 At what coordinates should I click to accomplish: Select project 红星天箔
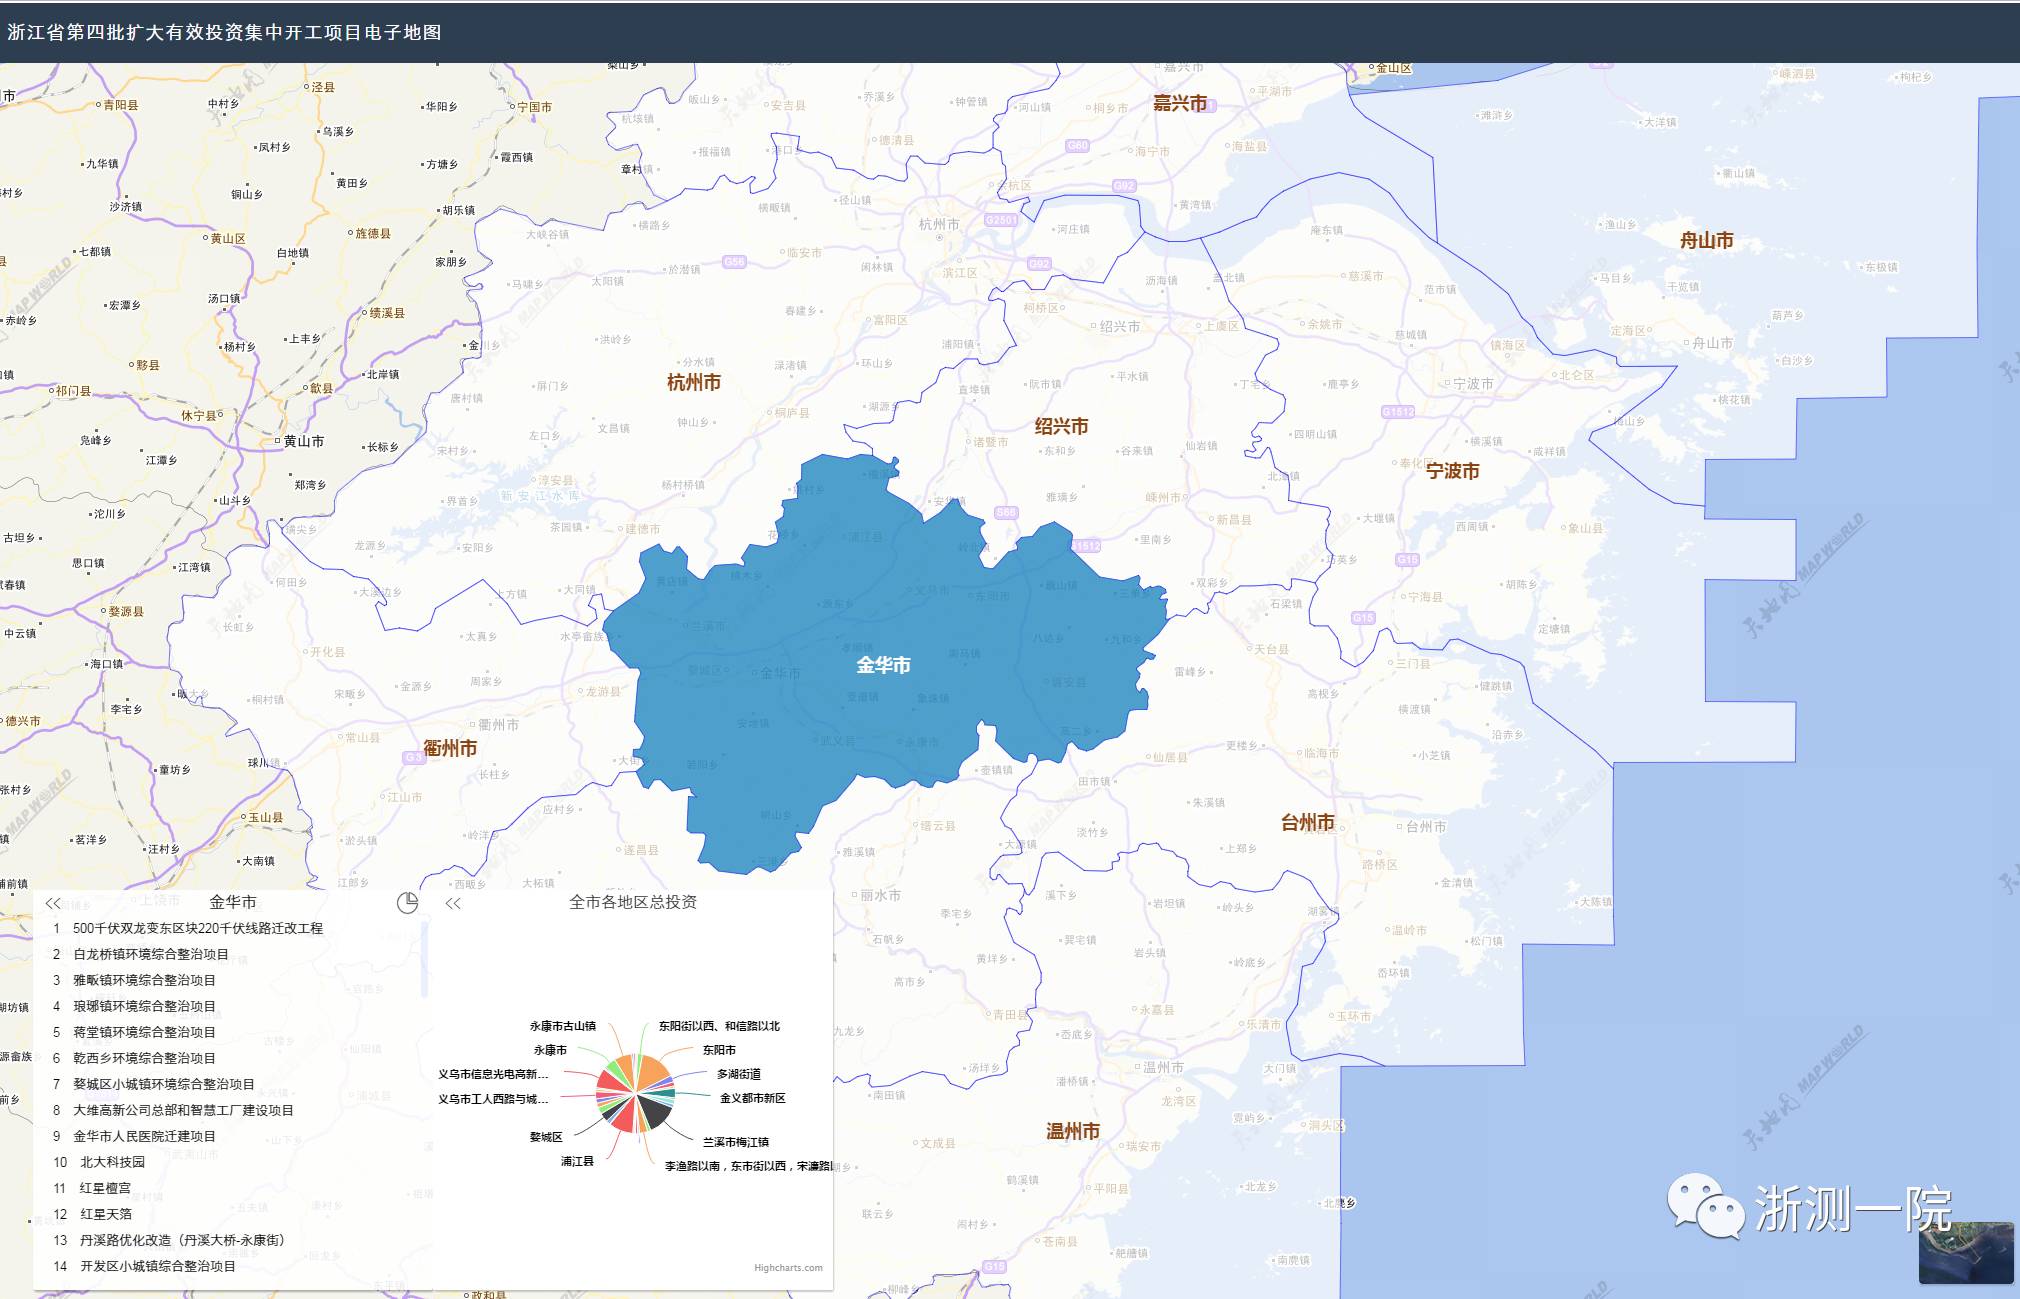pos(105,1214)
